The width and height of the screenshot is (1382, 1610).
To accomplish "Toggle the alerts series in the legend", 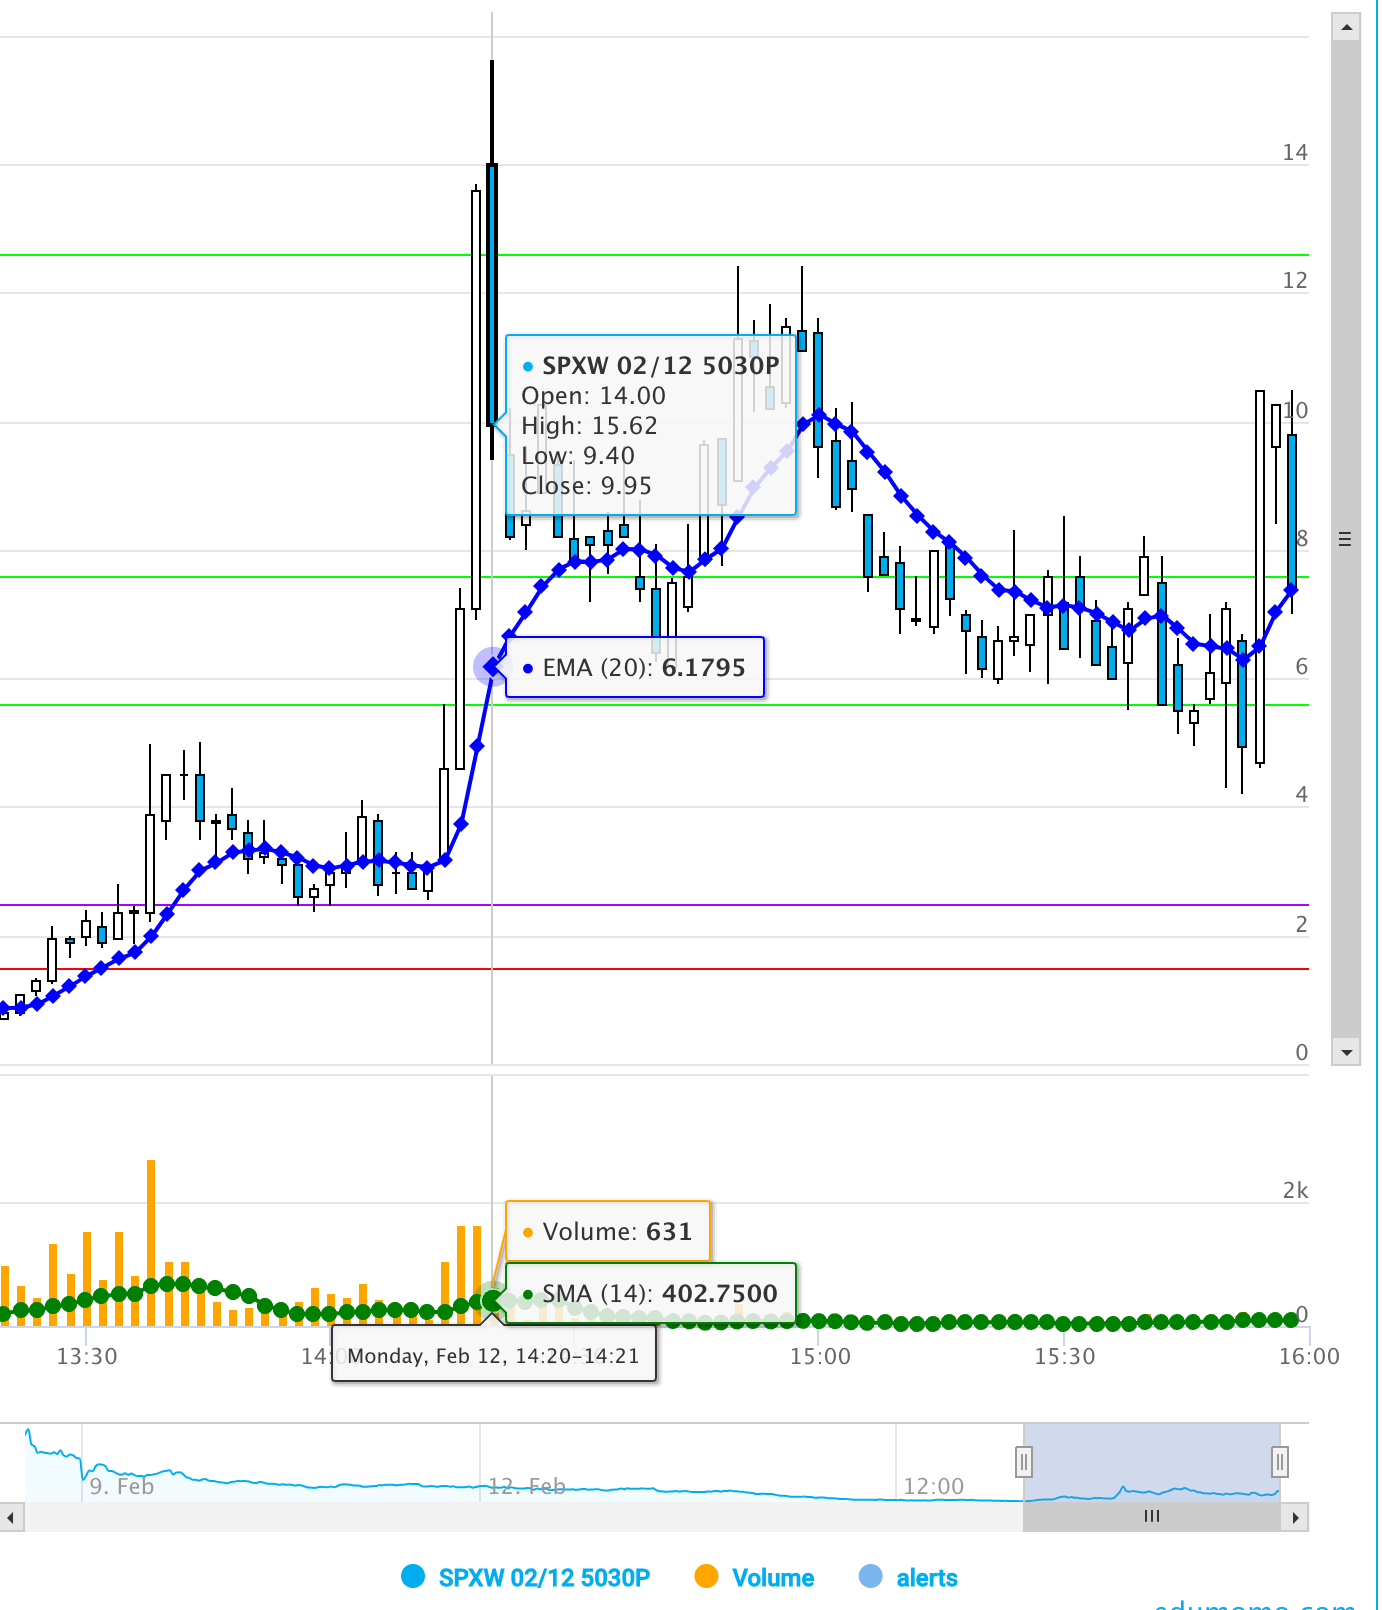I will (x=909, y=1577).
